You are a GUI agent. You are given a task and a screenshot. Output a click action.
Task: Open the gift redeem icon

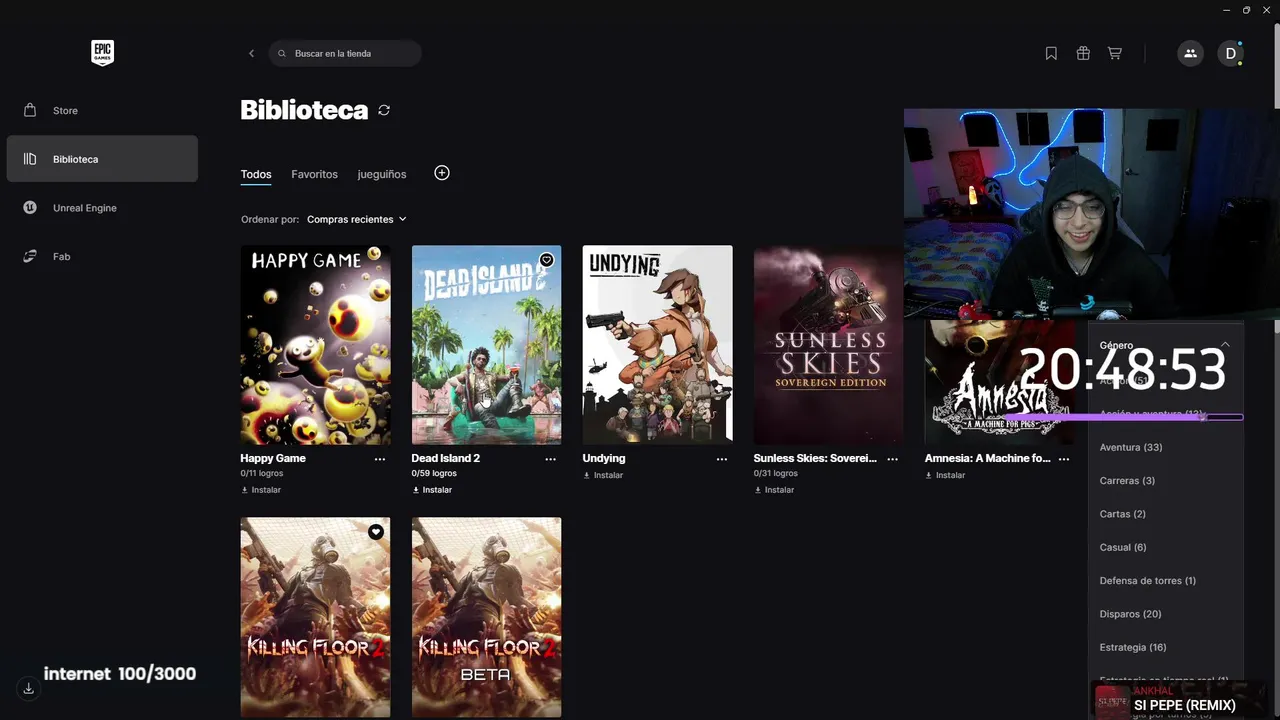pos(1083,54)
